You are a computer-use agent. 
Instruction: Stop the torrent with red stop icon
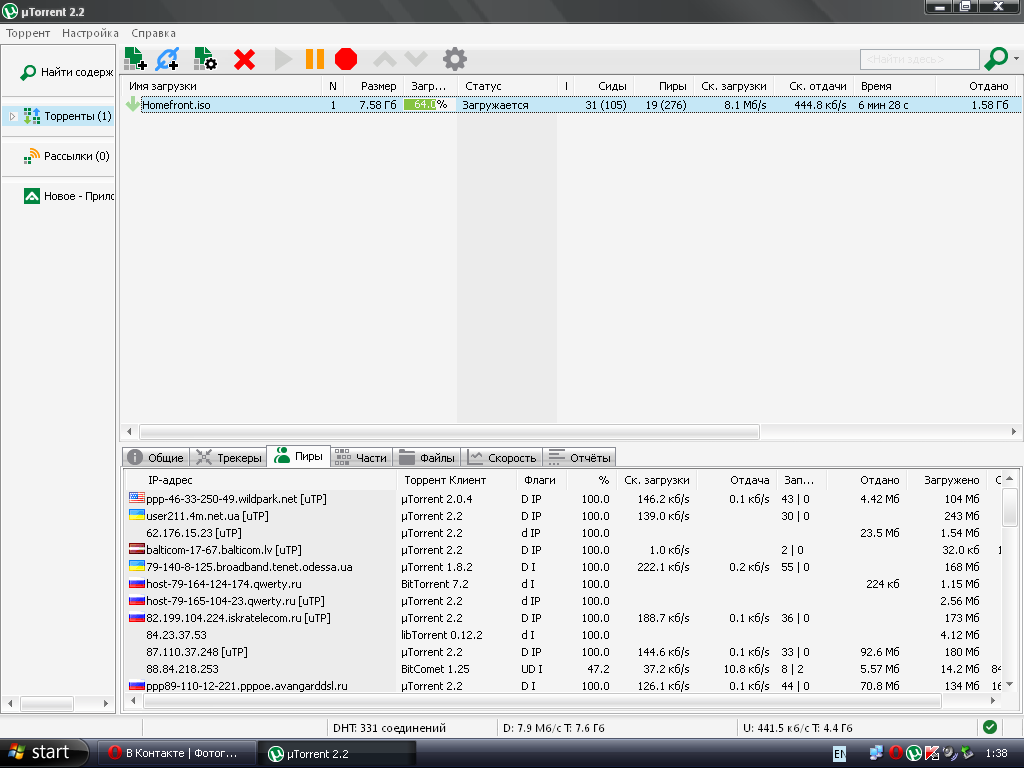coord(346,59)
